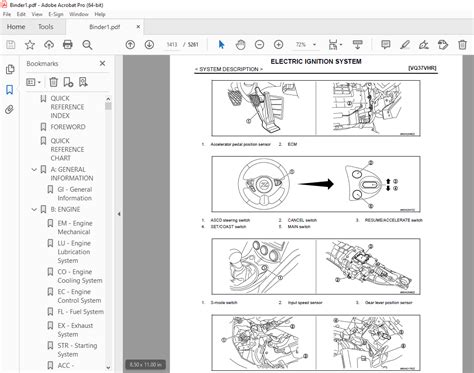Click the stamp tool icon

coord(443,45)
